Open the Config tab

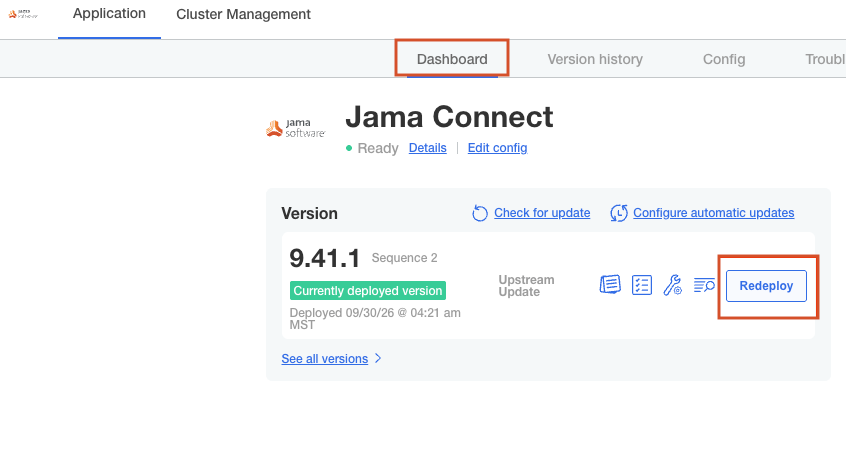724,59
